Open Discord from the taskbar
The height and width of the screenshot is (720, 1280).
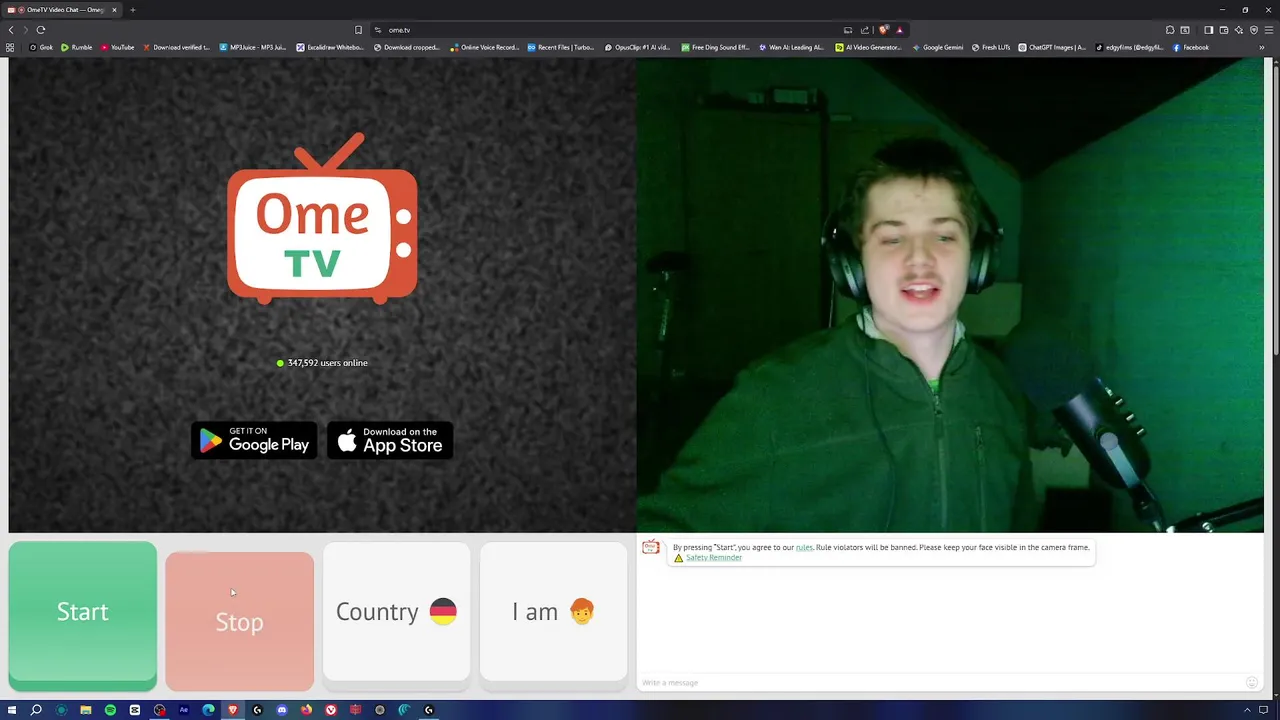click(281, 710)
